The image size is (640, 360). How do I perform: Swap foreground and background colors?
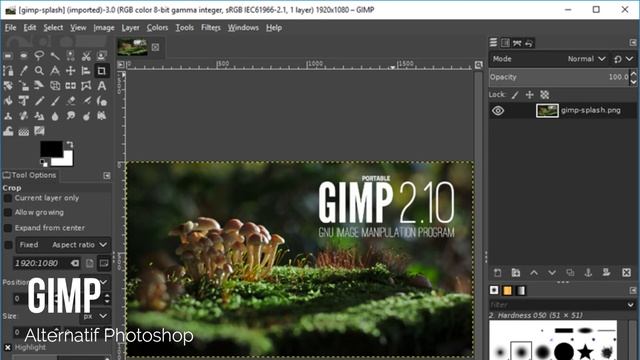70,144
